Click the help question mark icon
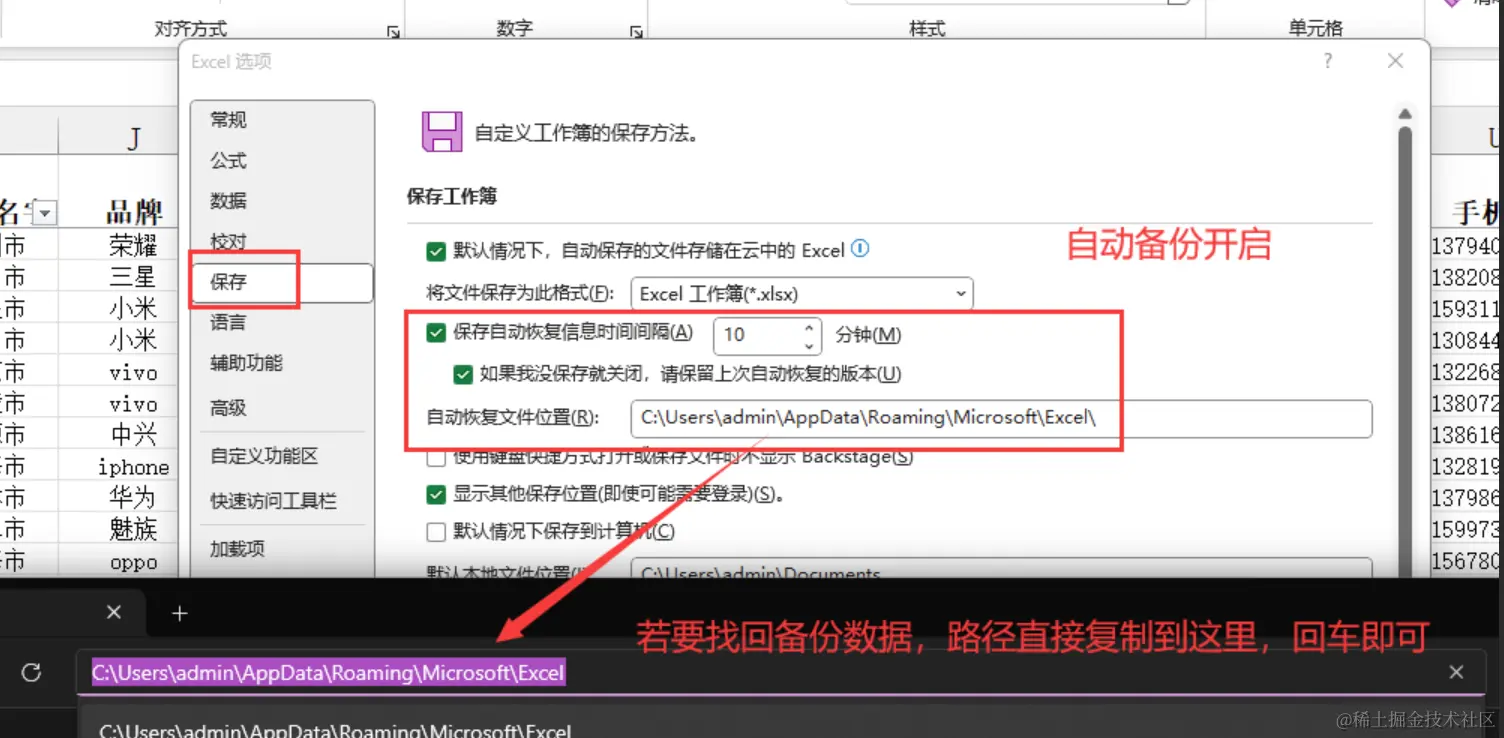The width and height of the screenshot is (1504, 738). coord(1327,62)
